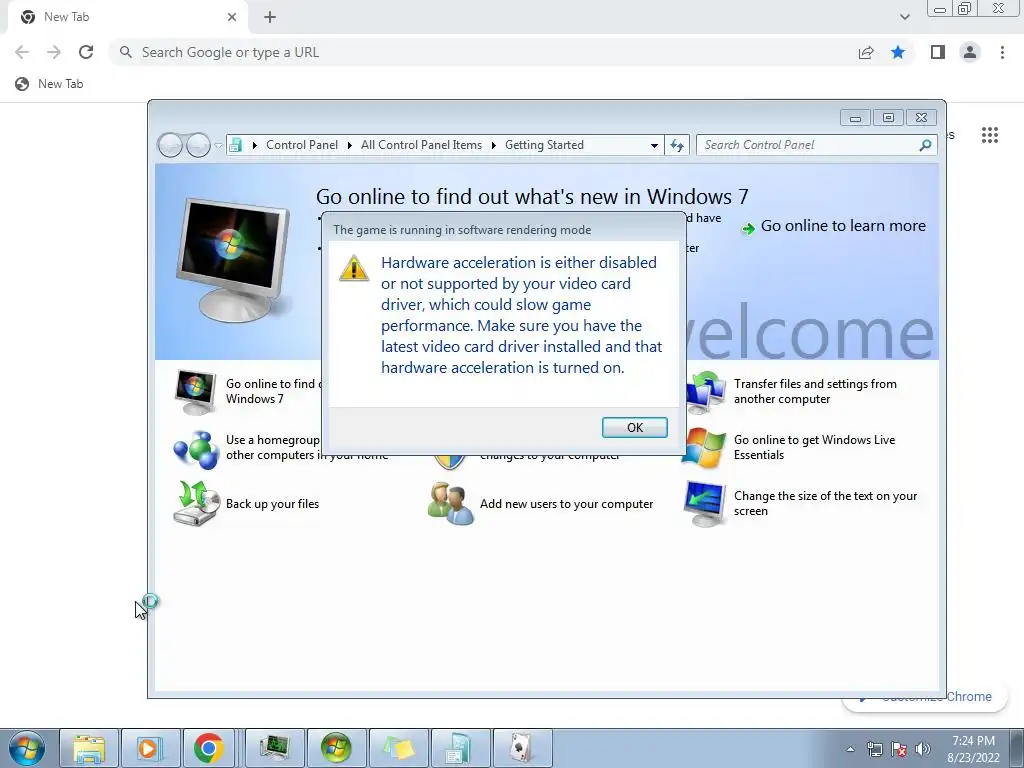1024x768 pixels.
Task: Open Chrome side panel
Action: coord(938,52)
